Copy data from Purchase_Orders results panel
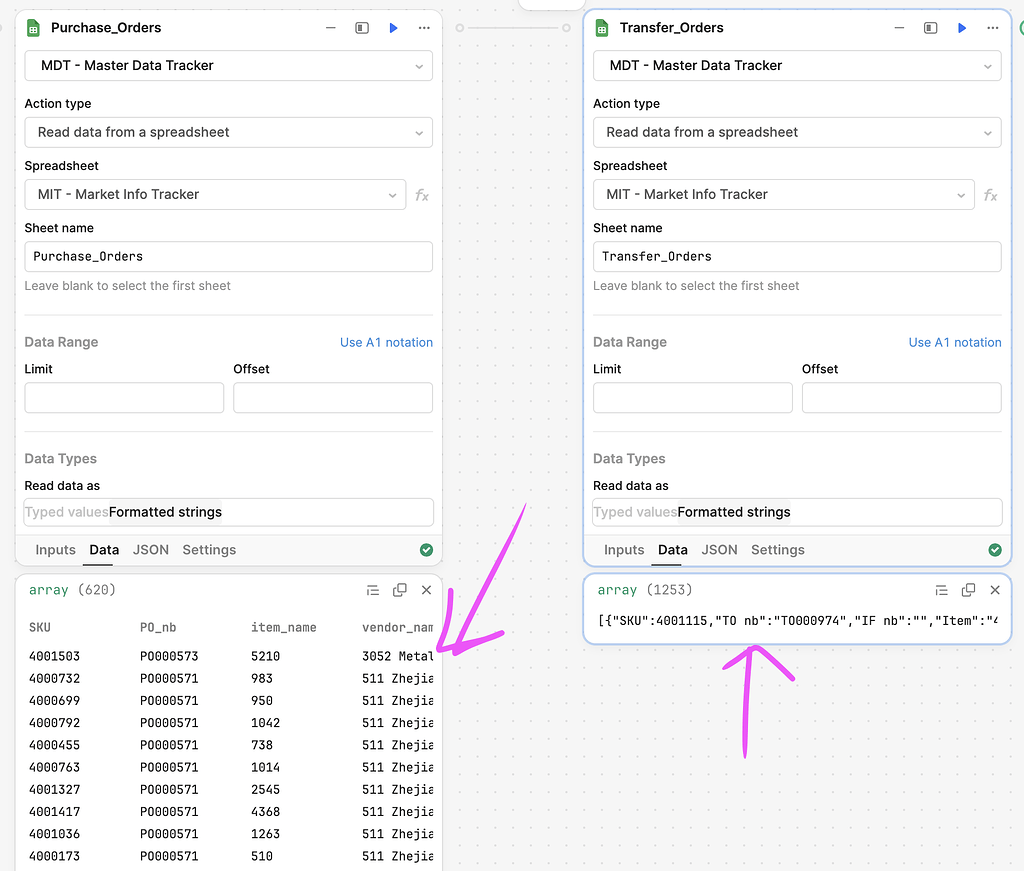Image resolution: width=1024 pixels, height=871 pixels. [399, 590]
